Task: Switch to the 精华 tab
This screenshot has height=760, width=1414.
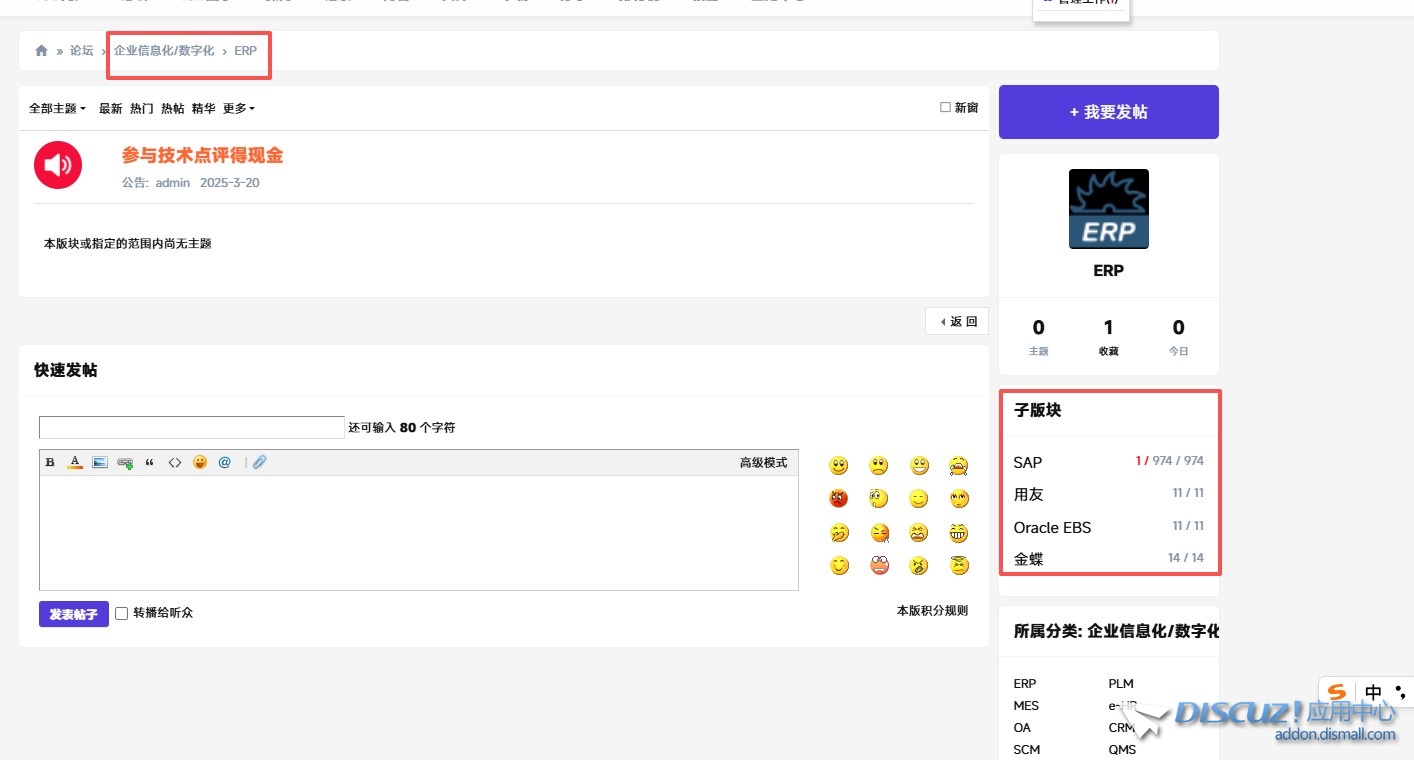Action: click(203, 109)
